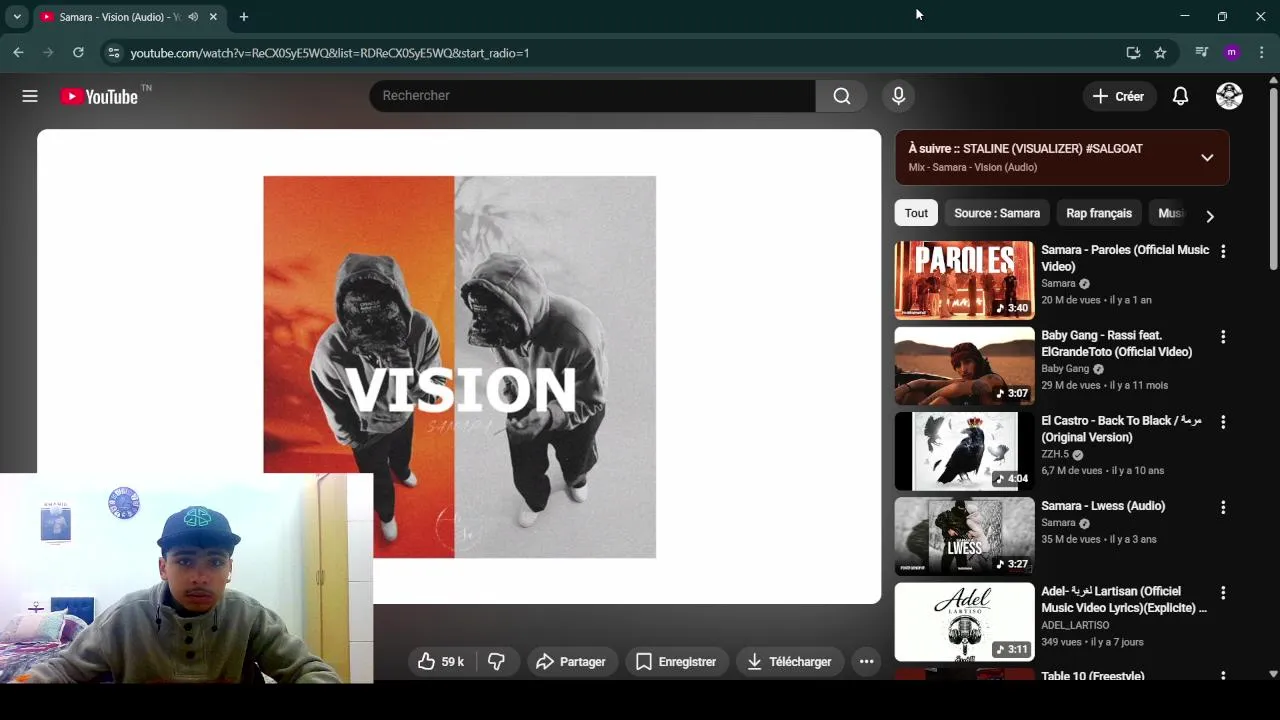1280x720 pixels.
Task: Open Baby Gang - Rassi thumbnail
Action: [x=964, y=365]
